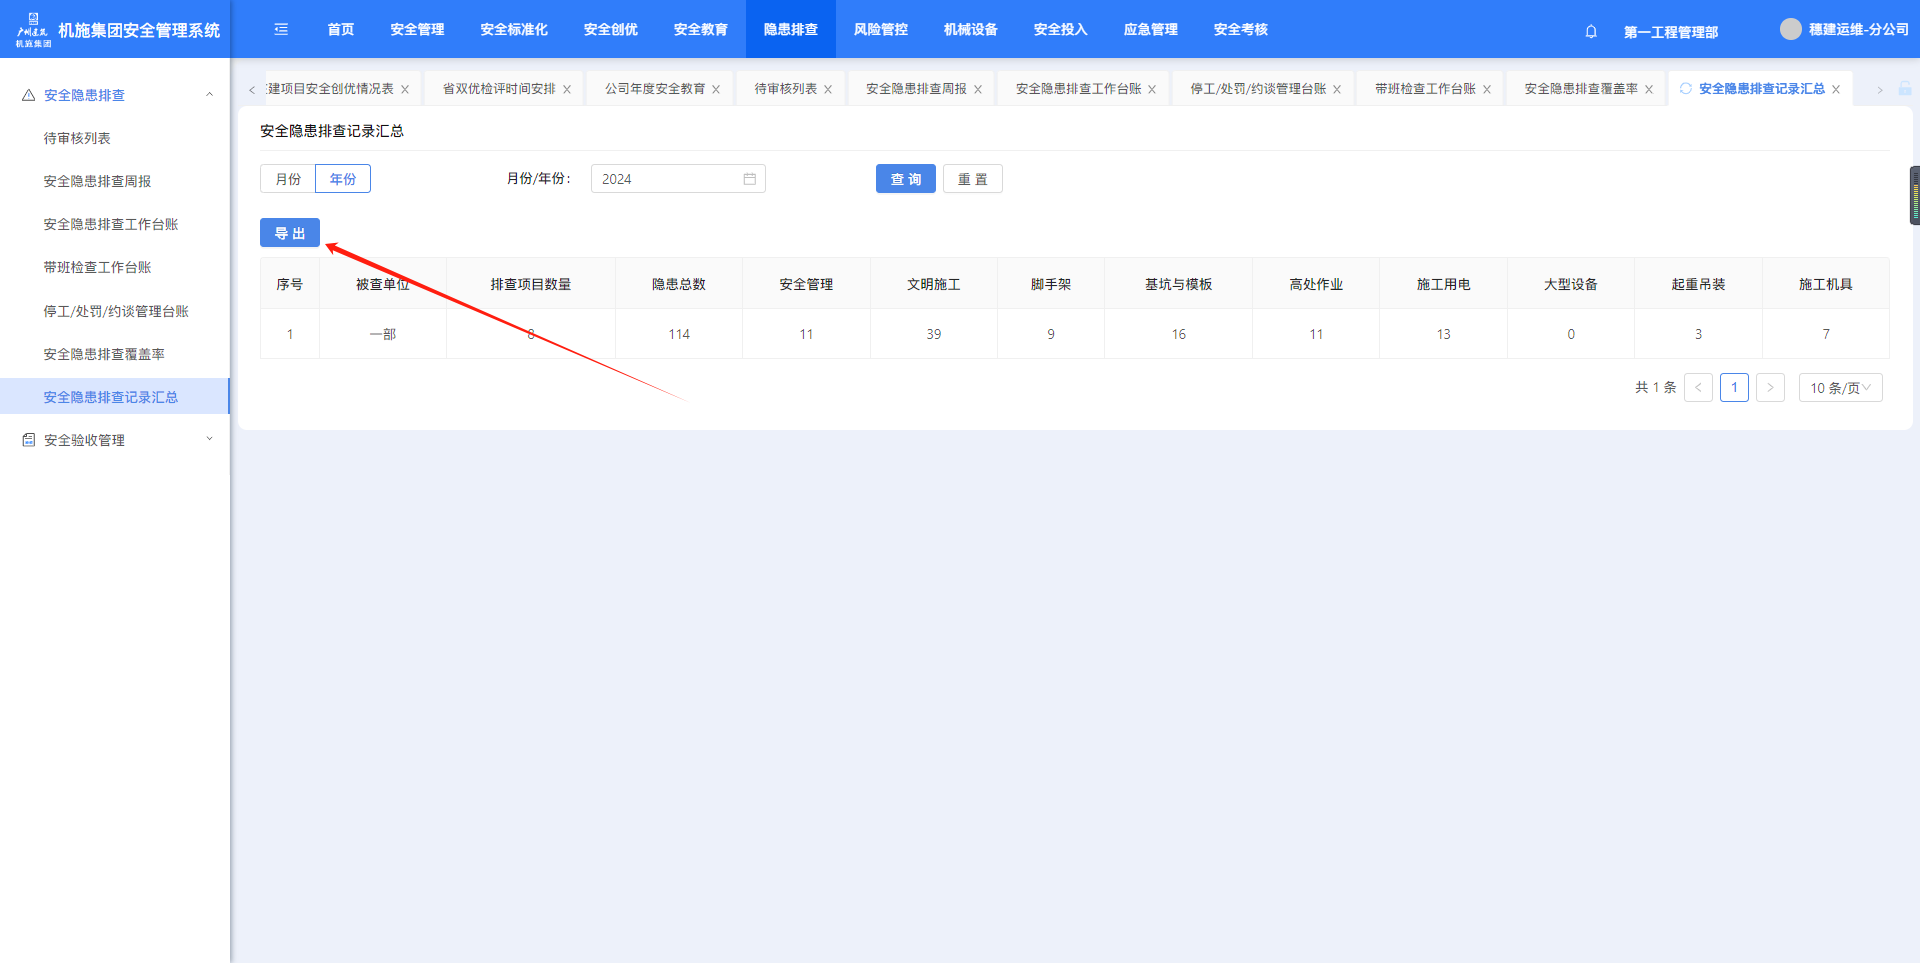Close the 待审核列表 tab

(828, 90)
